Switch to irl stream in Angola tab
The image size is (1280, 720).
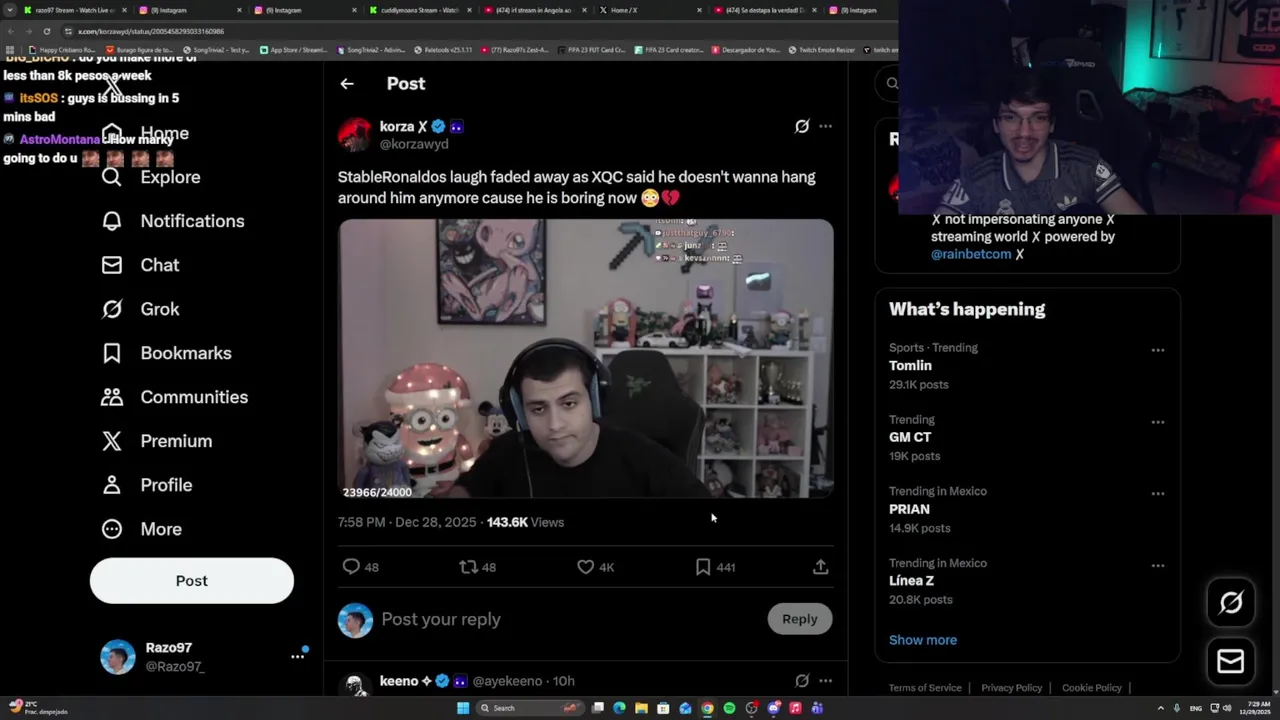533,10
